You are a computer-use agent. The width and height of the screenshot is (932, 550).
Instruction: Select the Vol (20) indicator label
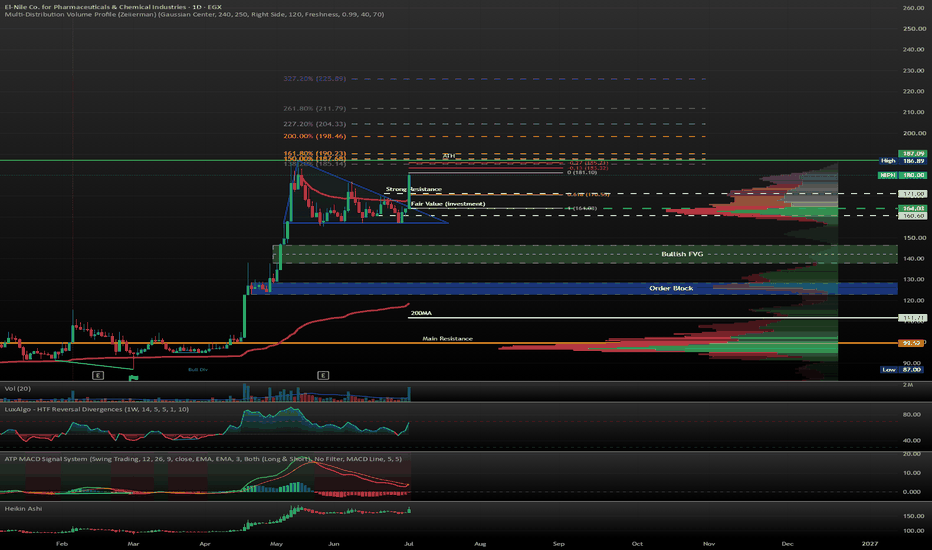coord(17,388)
